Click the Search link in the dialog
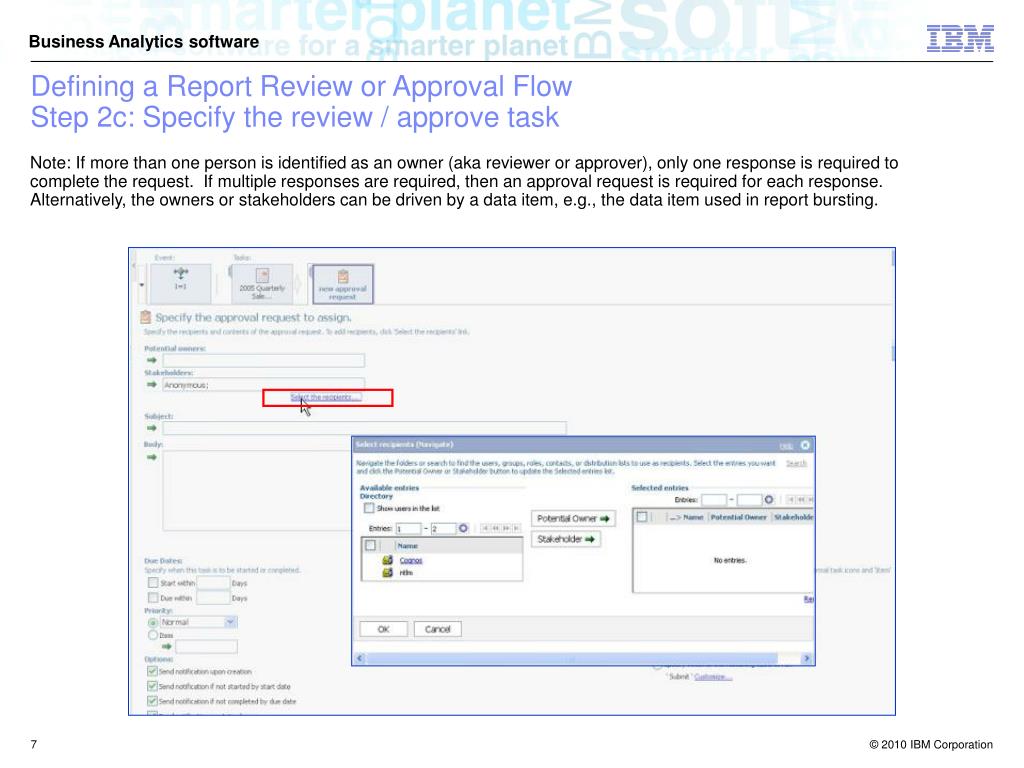This screenshot has width=1024, height=768. point(796,463)
